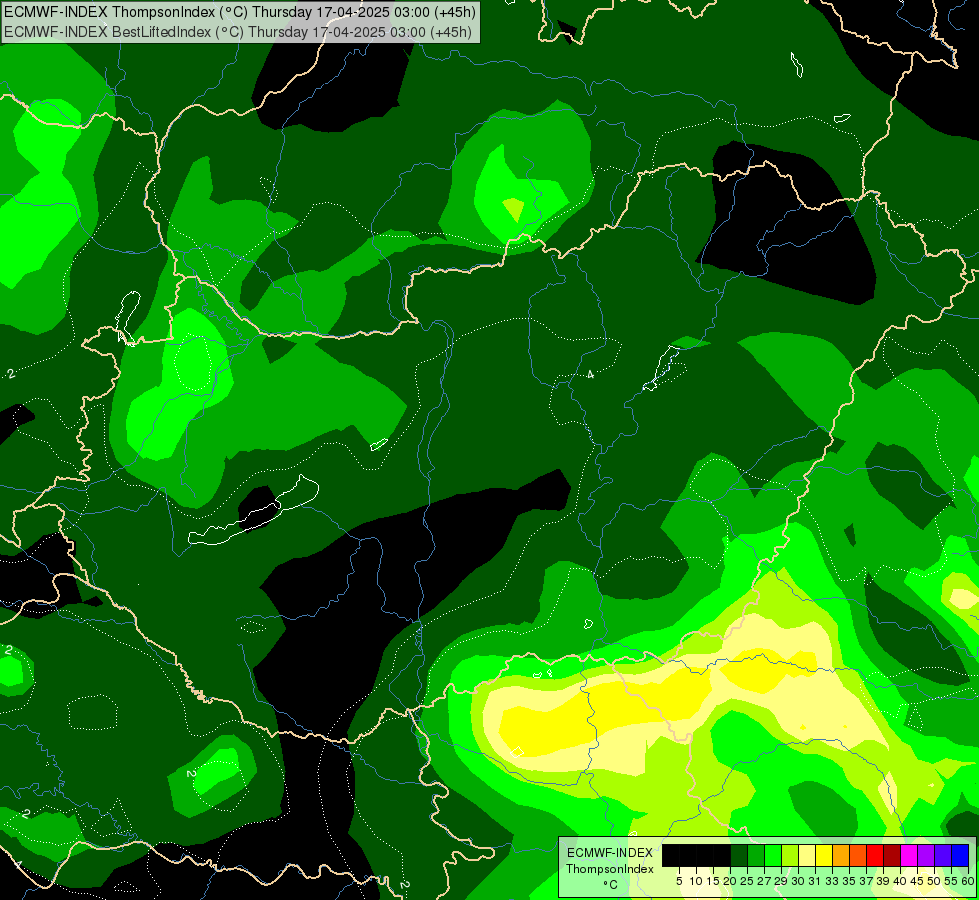The image size is (979, 900).
Task: Click the legend scale value 40
Action: click(x=900, y=881)
